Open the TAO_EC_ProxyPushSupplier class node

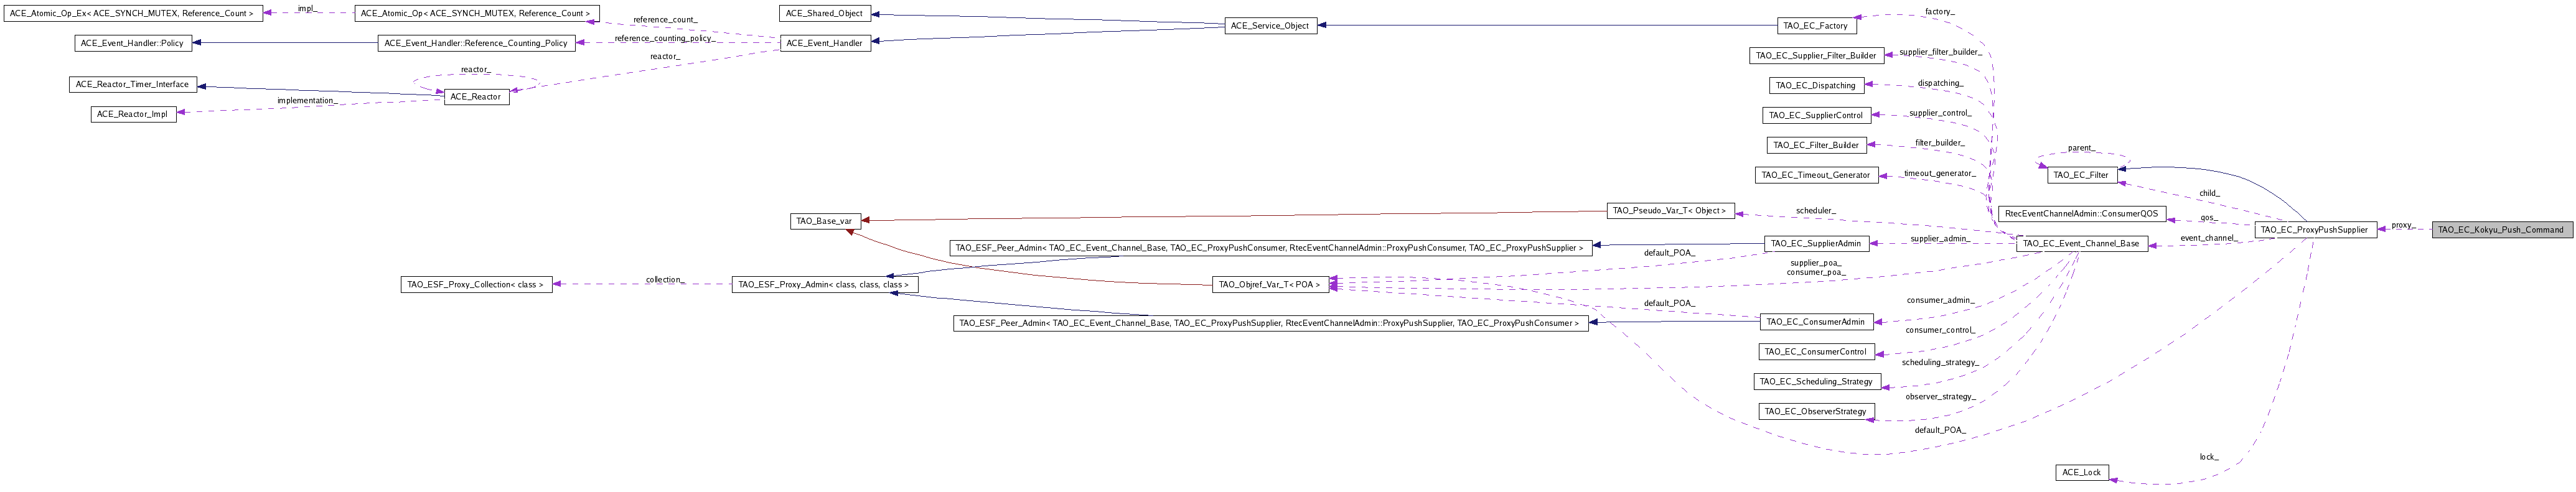click(2315, 230)
